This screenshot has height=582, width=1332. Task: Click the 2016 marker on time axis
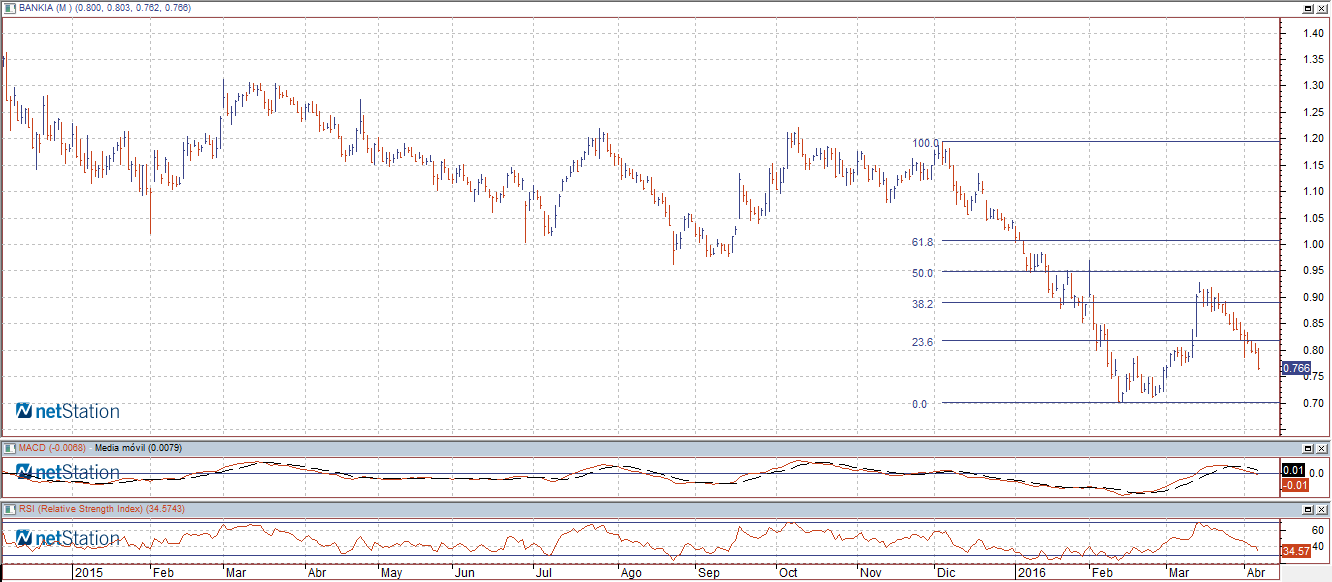pyautogui.click(x=1029, y=574)
